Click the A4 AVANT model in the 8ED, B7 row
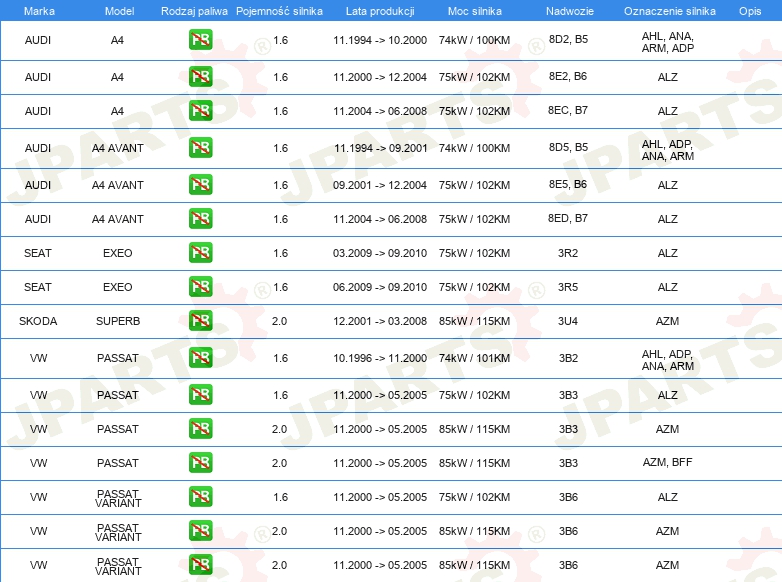Viewport: 782px width, 582px height. point(118,219)
